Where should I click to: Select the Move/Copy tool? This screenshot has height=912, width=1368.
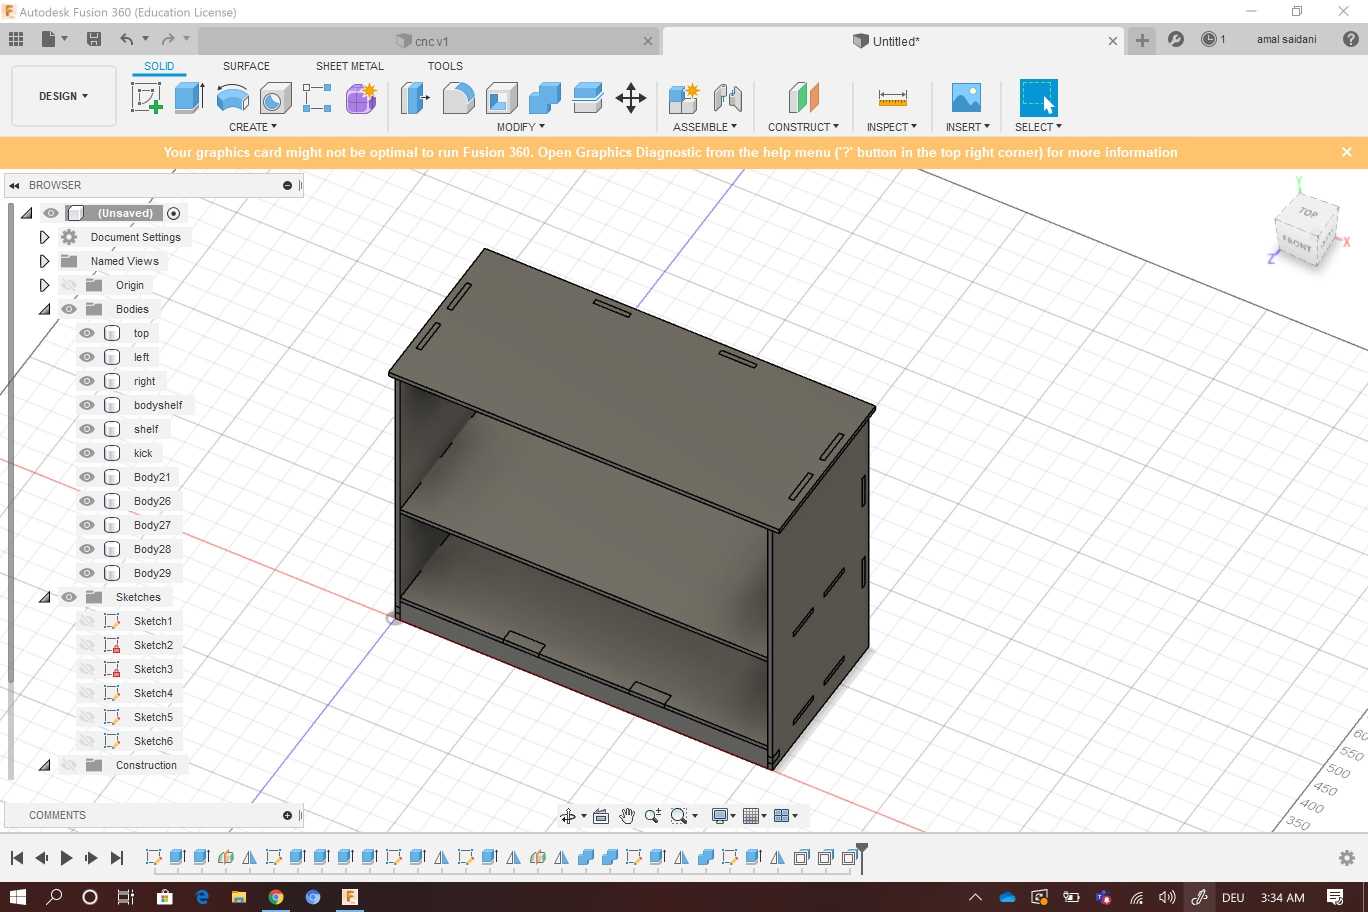point(630,98)
